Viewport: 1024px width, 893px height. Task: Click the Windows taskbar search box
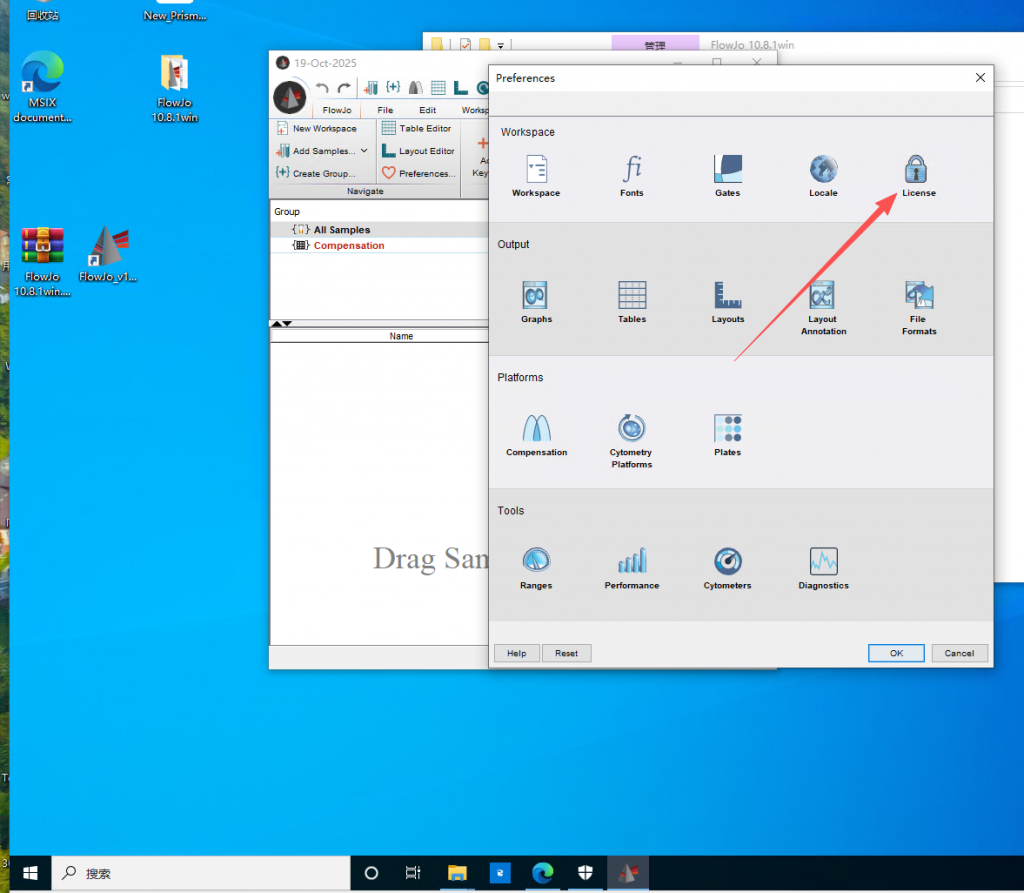pos(200,873)
